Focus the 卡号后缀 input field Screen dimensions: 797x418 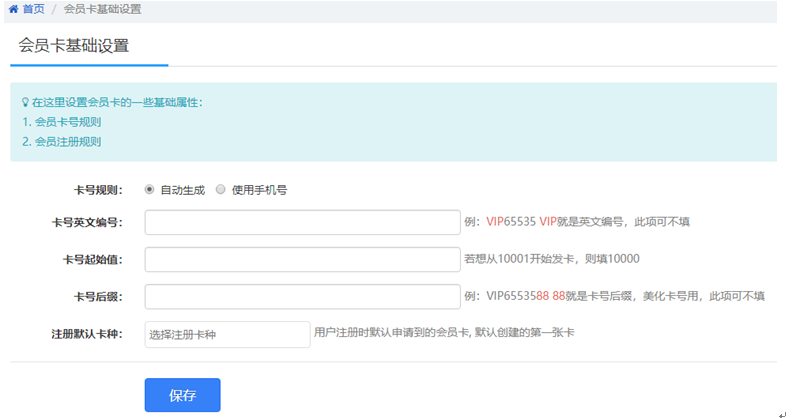302,296
